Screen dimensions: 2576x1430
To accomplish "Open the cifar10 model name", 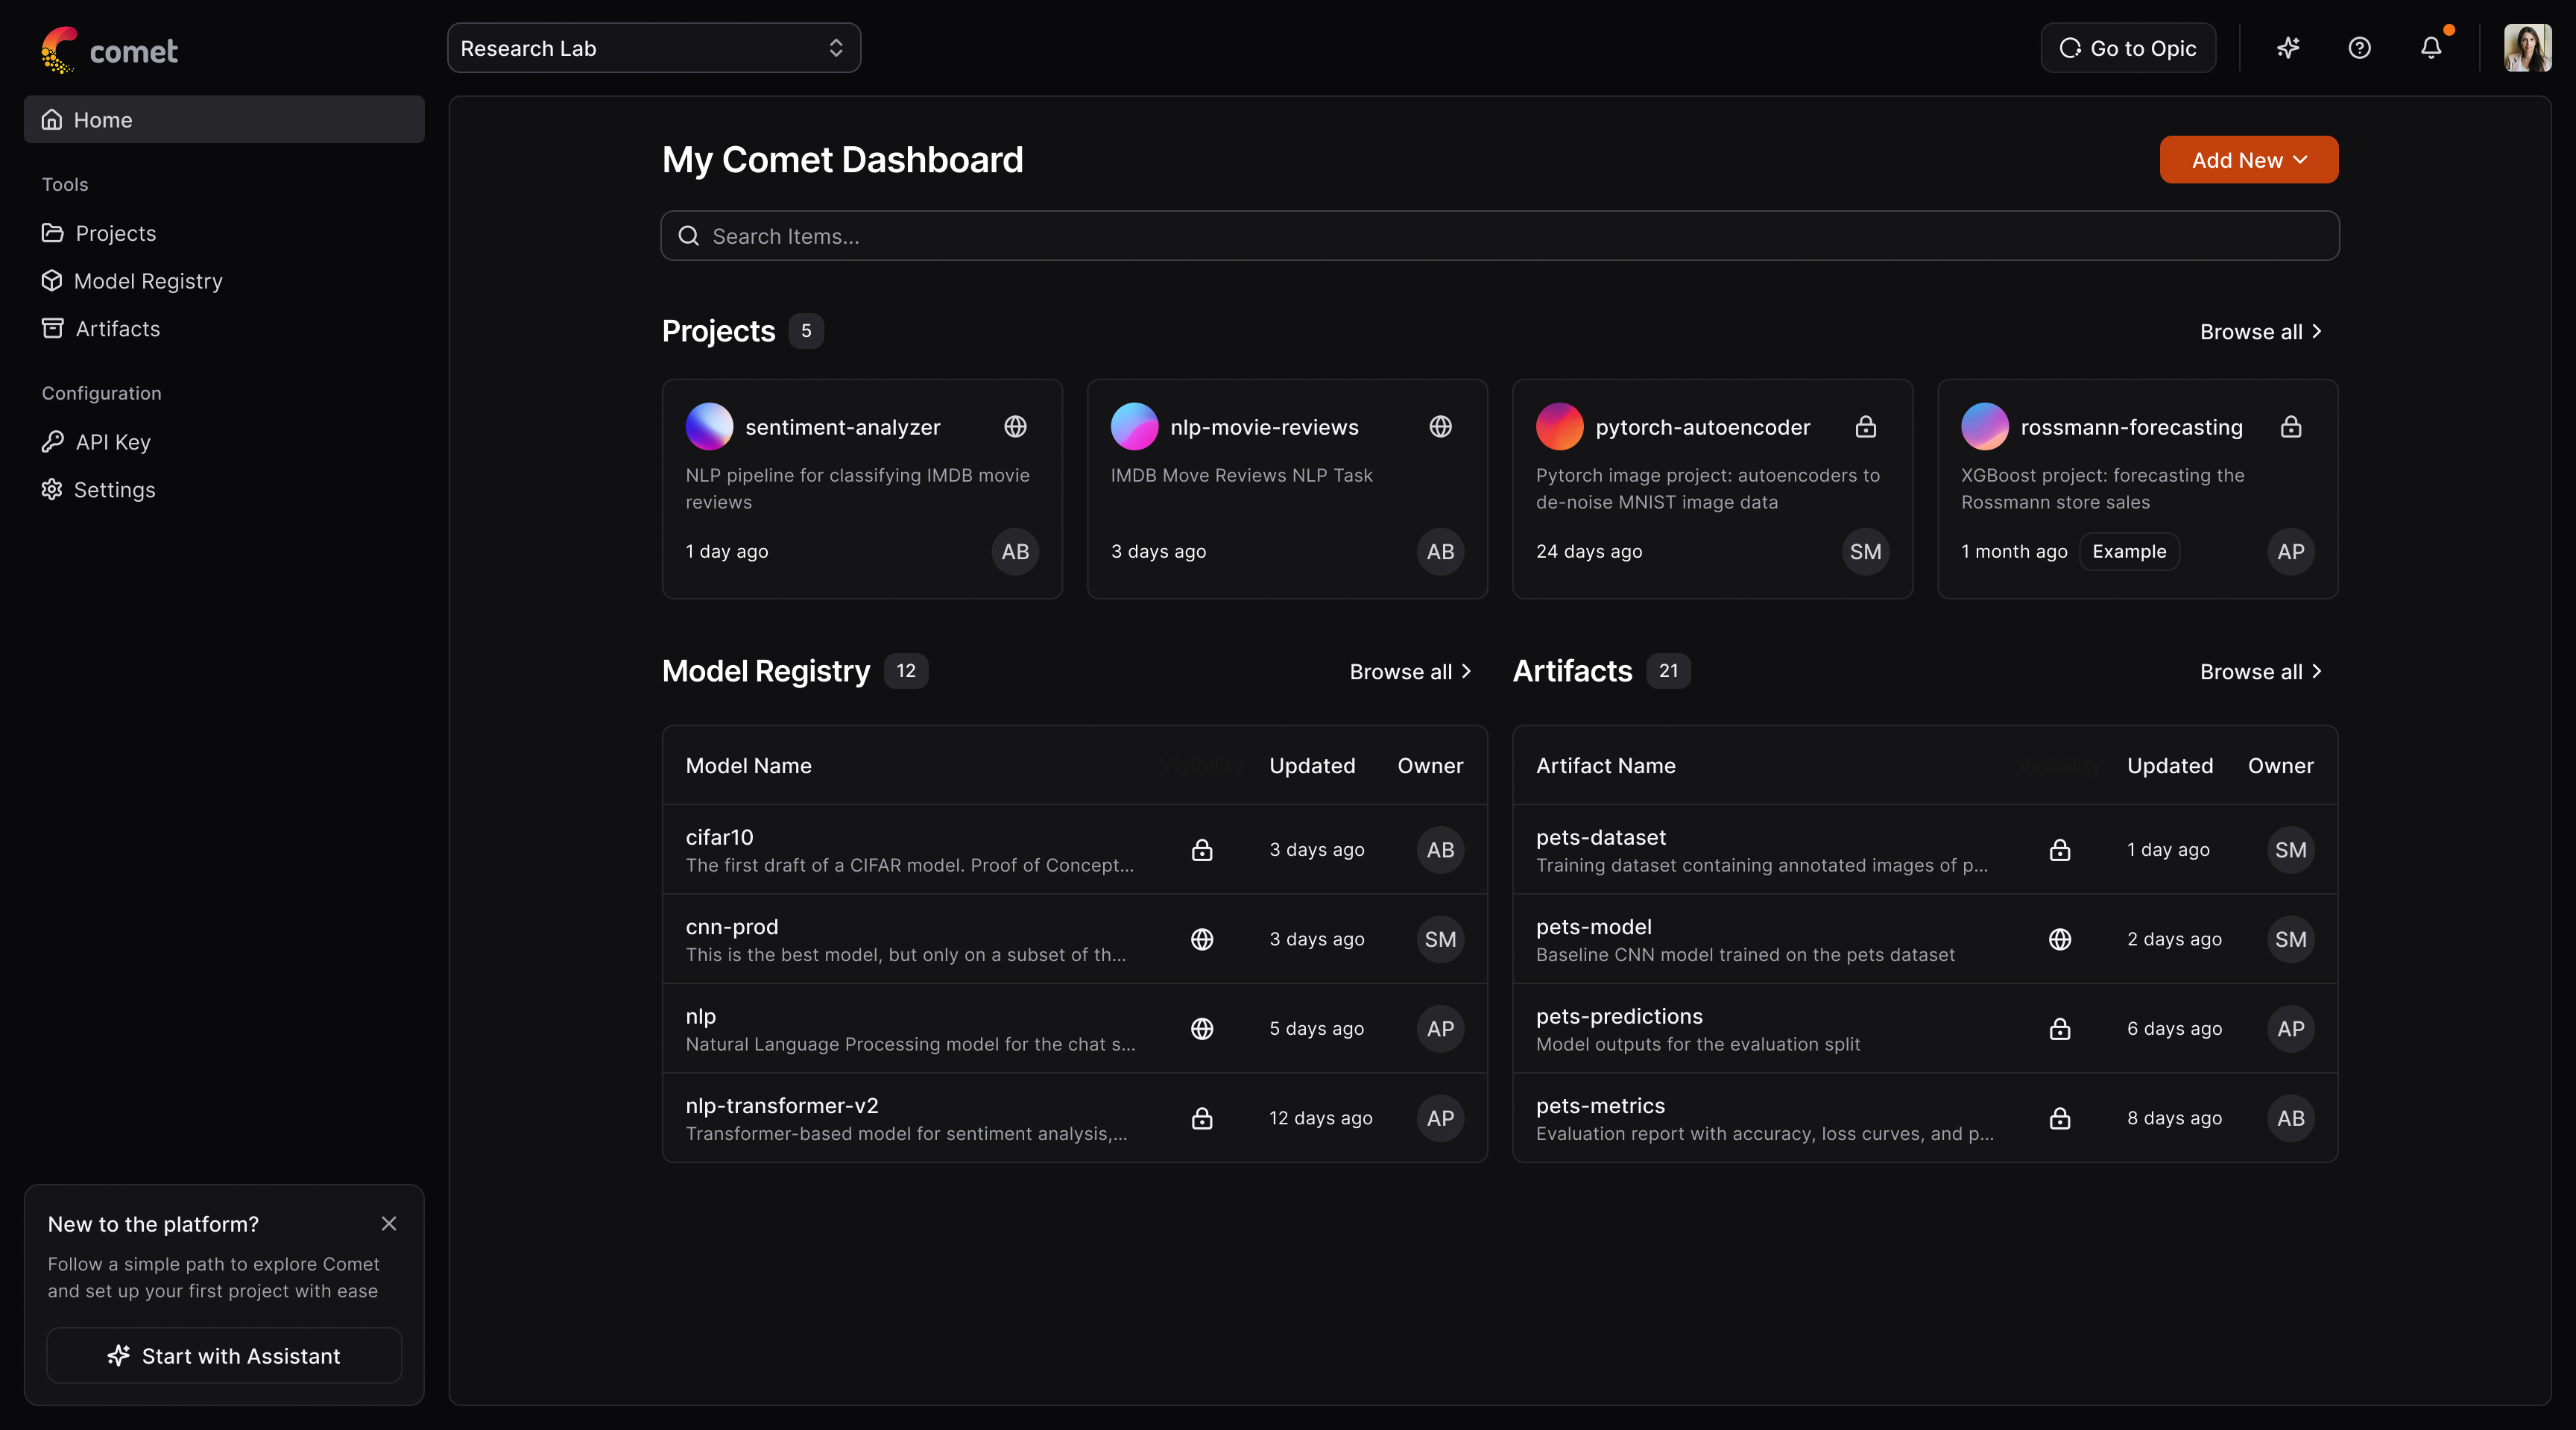I will click(x=719, y=837).
